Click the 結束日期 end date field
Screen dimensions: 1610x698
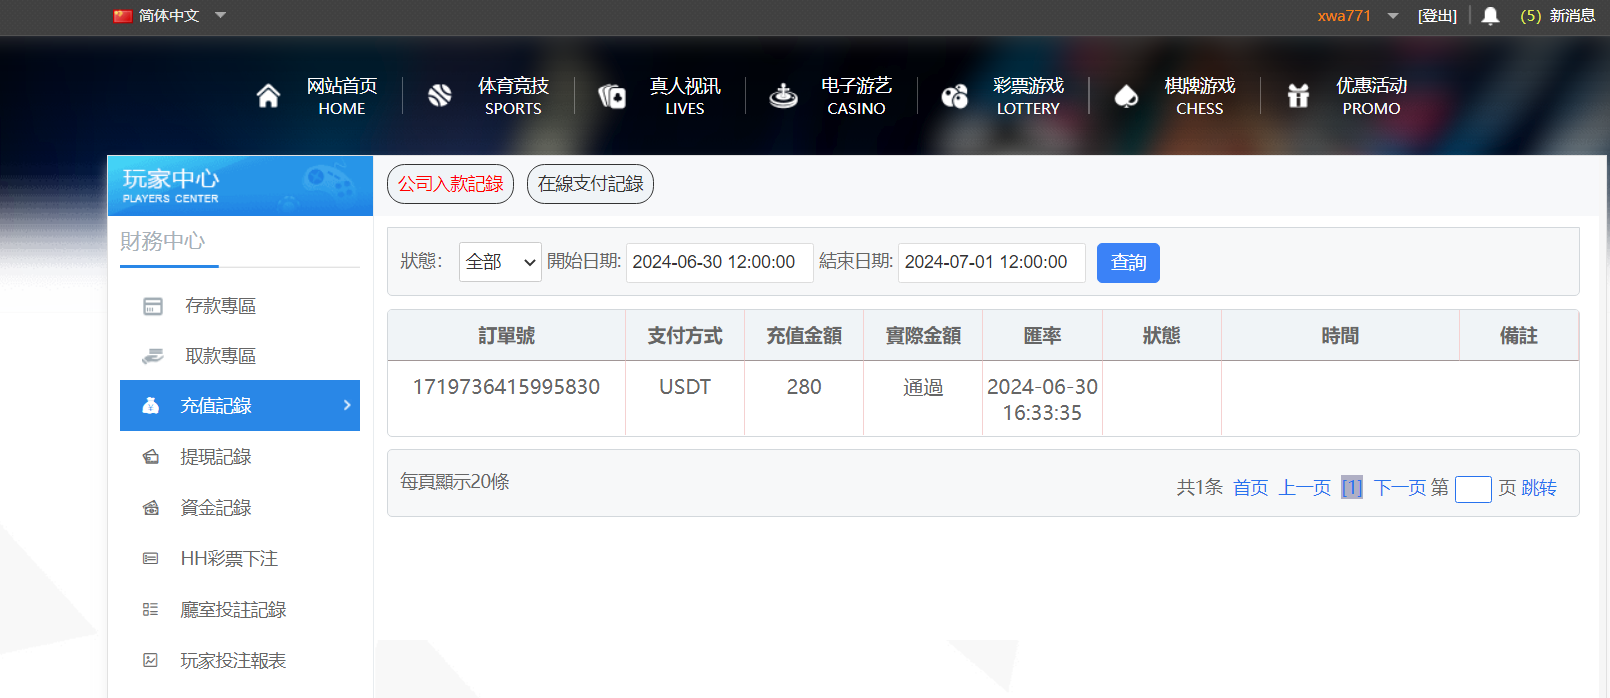[991, 263]
